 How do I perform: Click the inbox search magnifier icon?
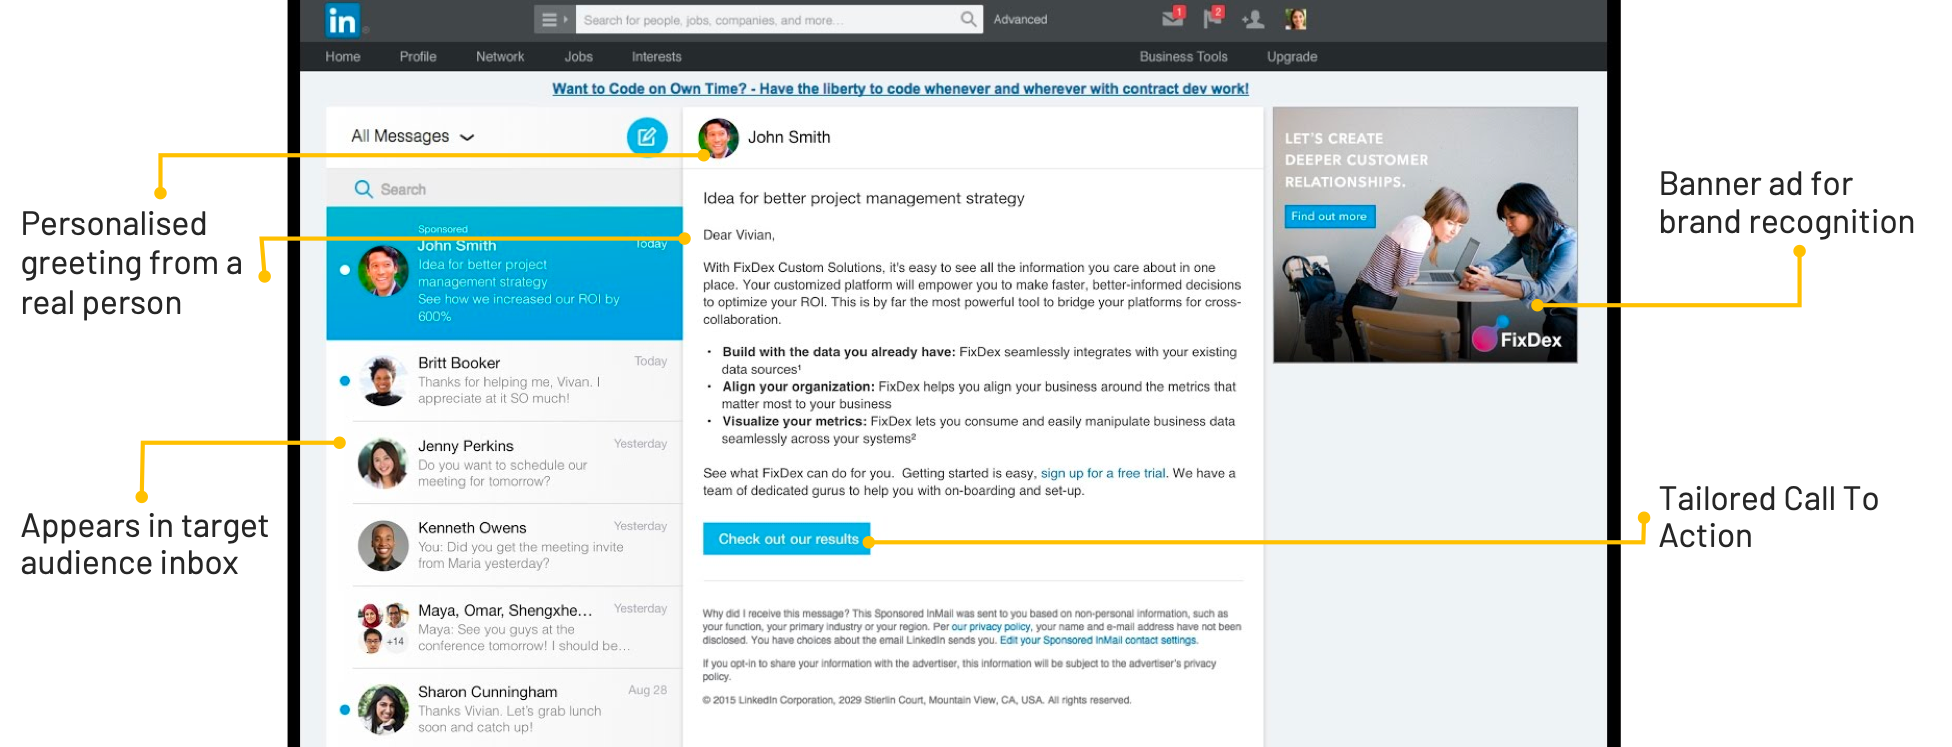[x=364, y=189]
